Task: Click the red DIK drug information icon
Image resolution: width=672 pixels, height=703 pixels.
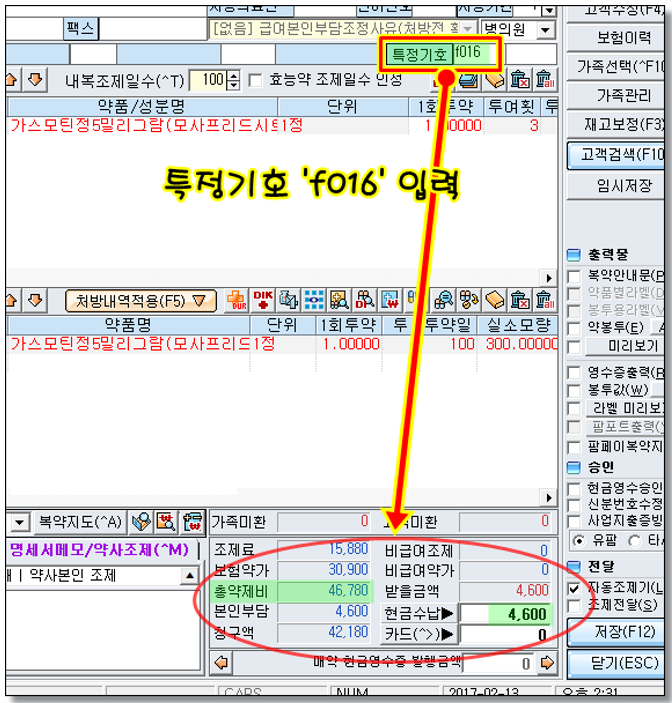Action: coord(263,299)
